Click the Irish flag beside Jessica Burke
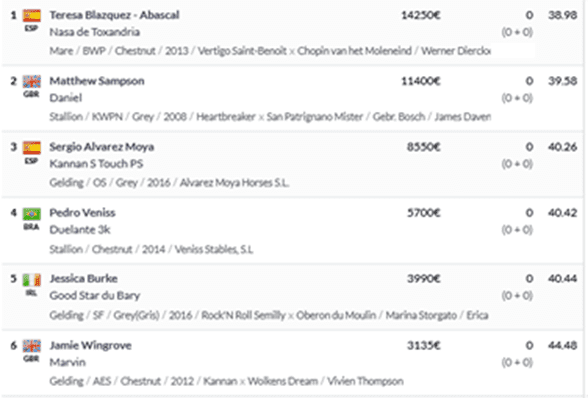 point(32,280)
